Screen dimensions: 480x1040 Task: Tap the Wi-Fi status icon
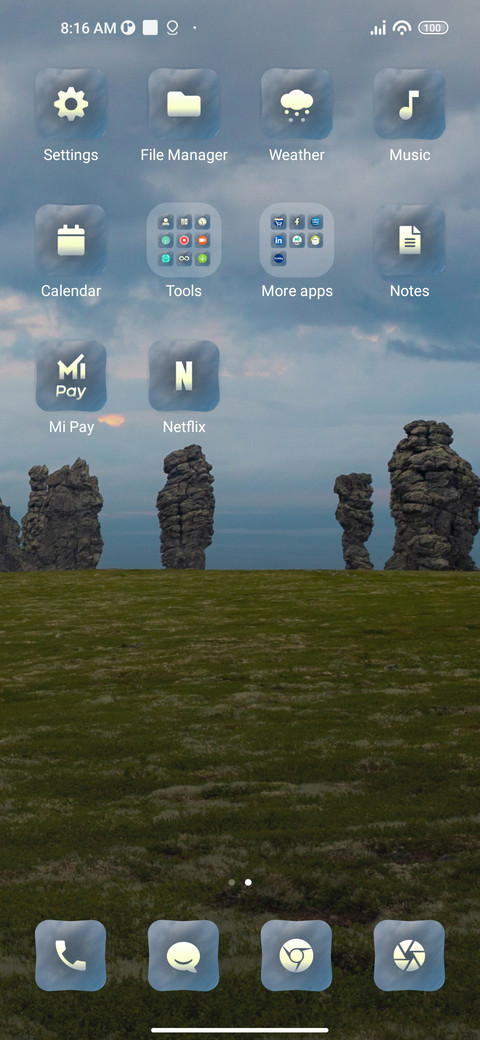point(402,28)
